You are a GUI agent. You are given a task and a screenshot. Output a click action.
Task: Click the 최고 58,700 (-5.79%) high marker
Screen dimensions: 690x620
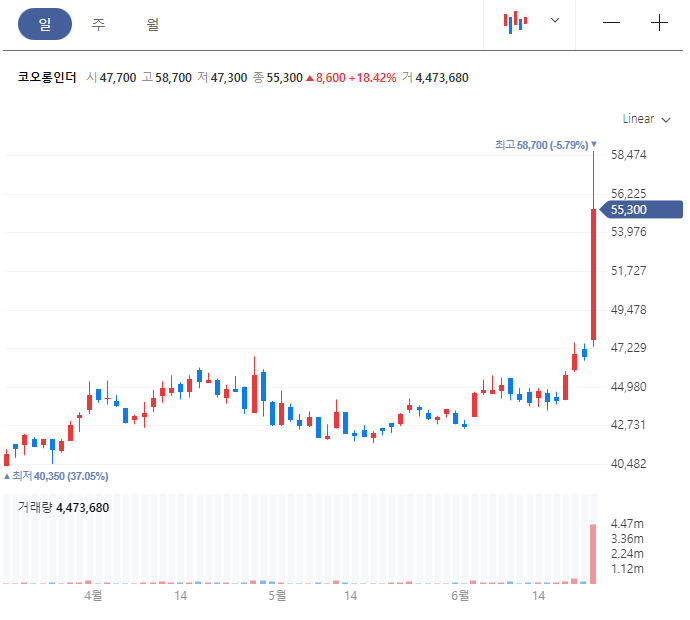(546, 145)
